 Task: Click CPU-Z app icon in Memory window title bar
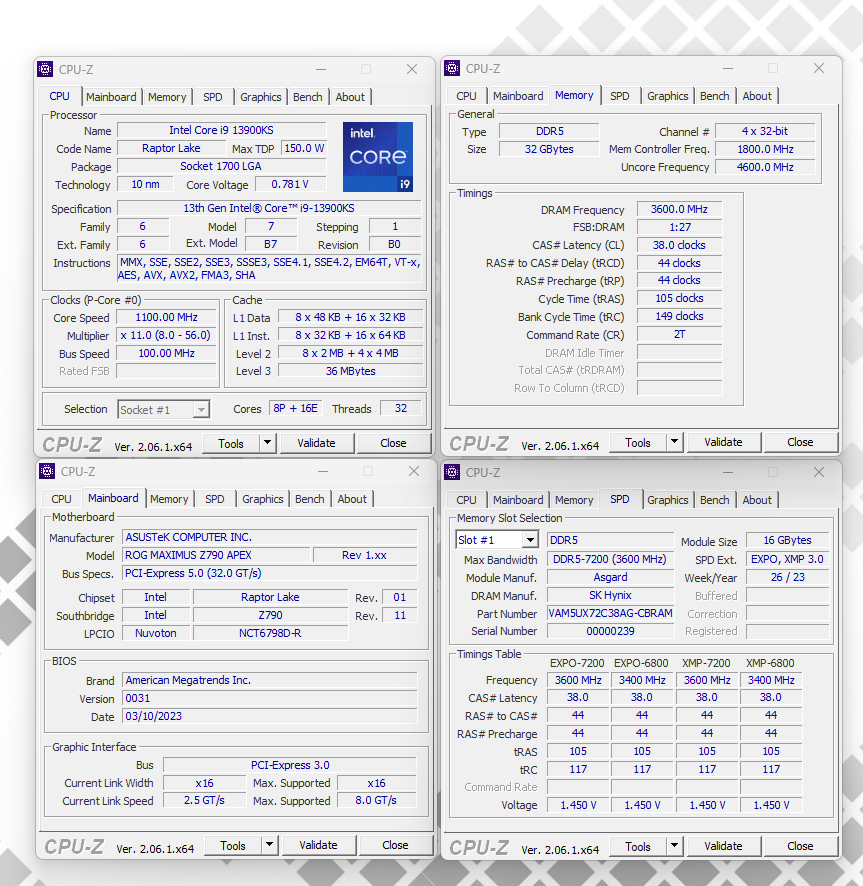click(x=452, y=69)
